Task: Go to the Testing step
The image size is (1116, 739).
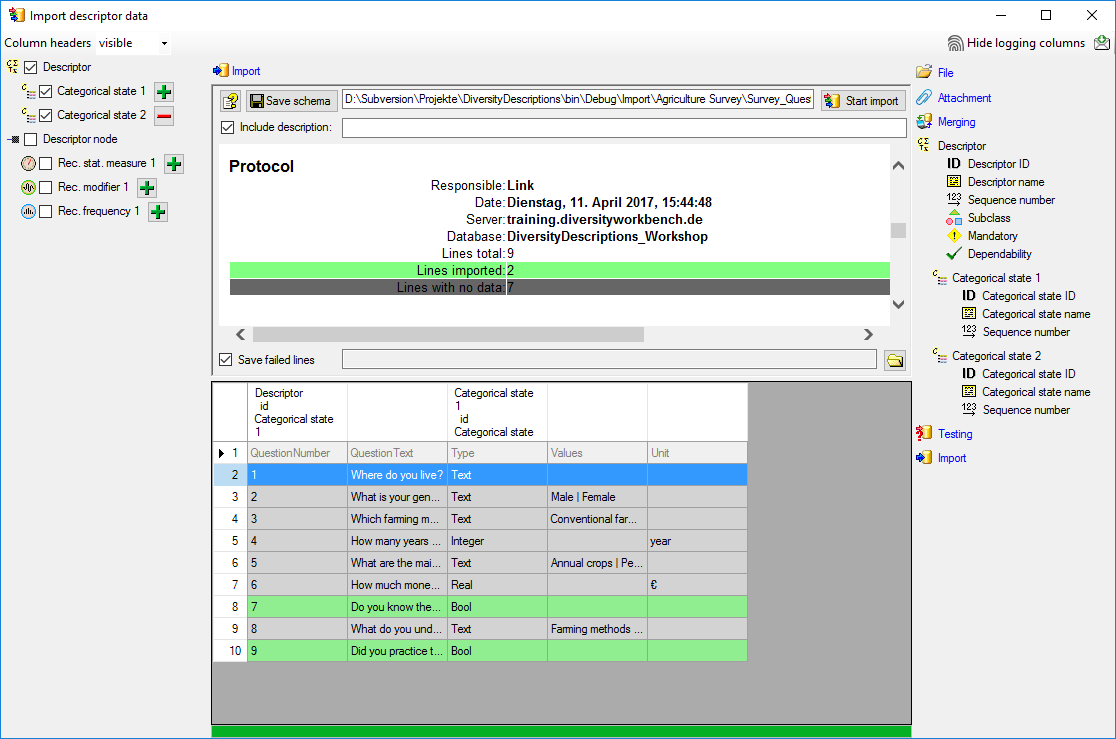Action: (954, 434)
